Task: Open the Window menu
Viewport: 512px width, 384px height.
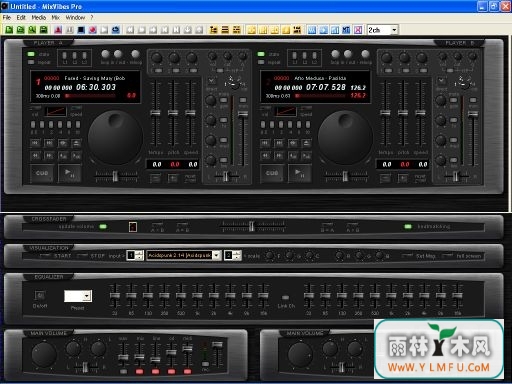Action: [x=75, y=17]
